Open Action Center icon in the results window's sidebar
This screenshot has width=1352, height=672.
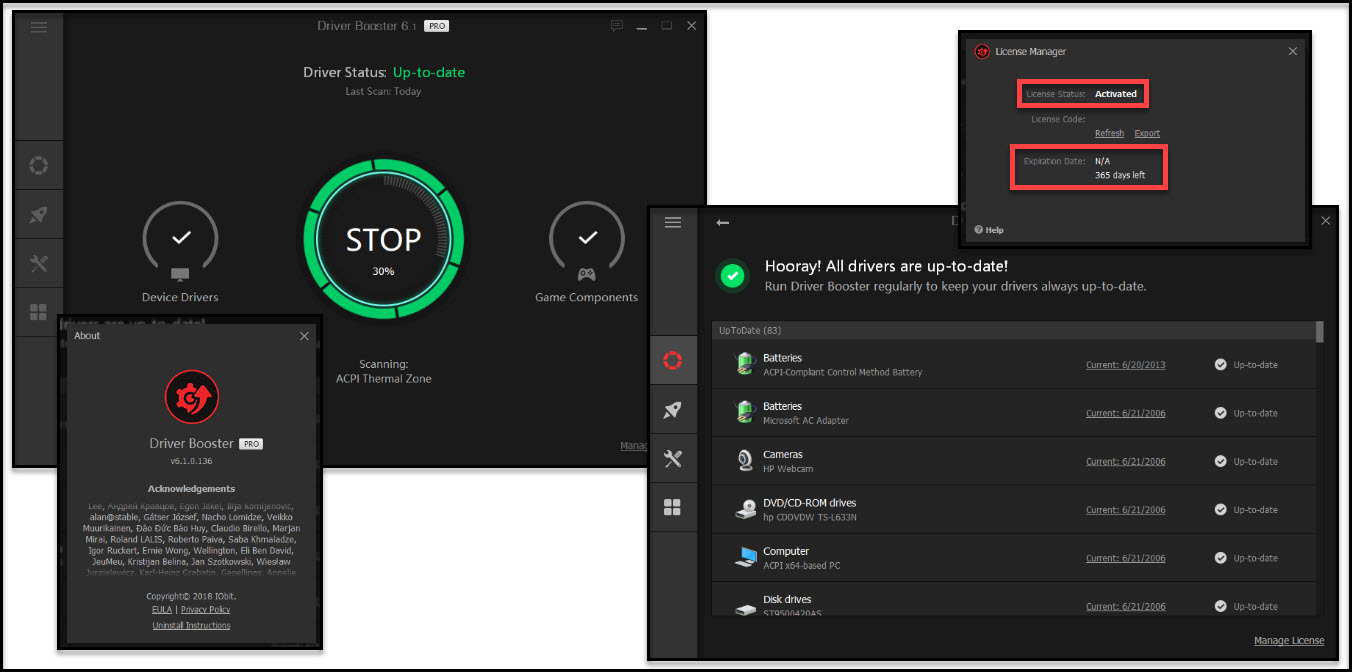point(673,507)
